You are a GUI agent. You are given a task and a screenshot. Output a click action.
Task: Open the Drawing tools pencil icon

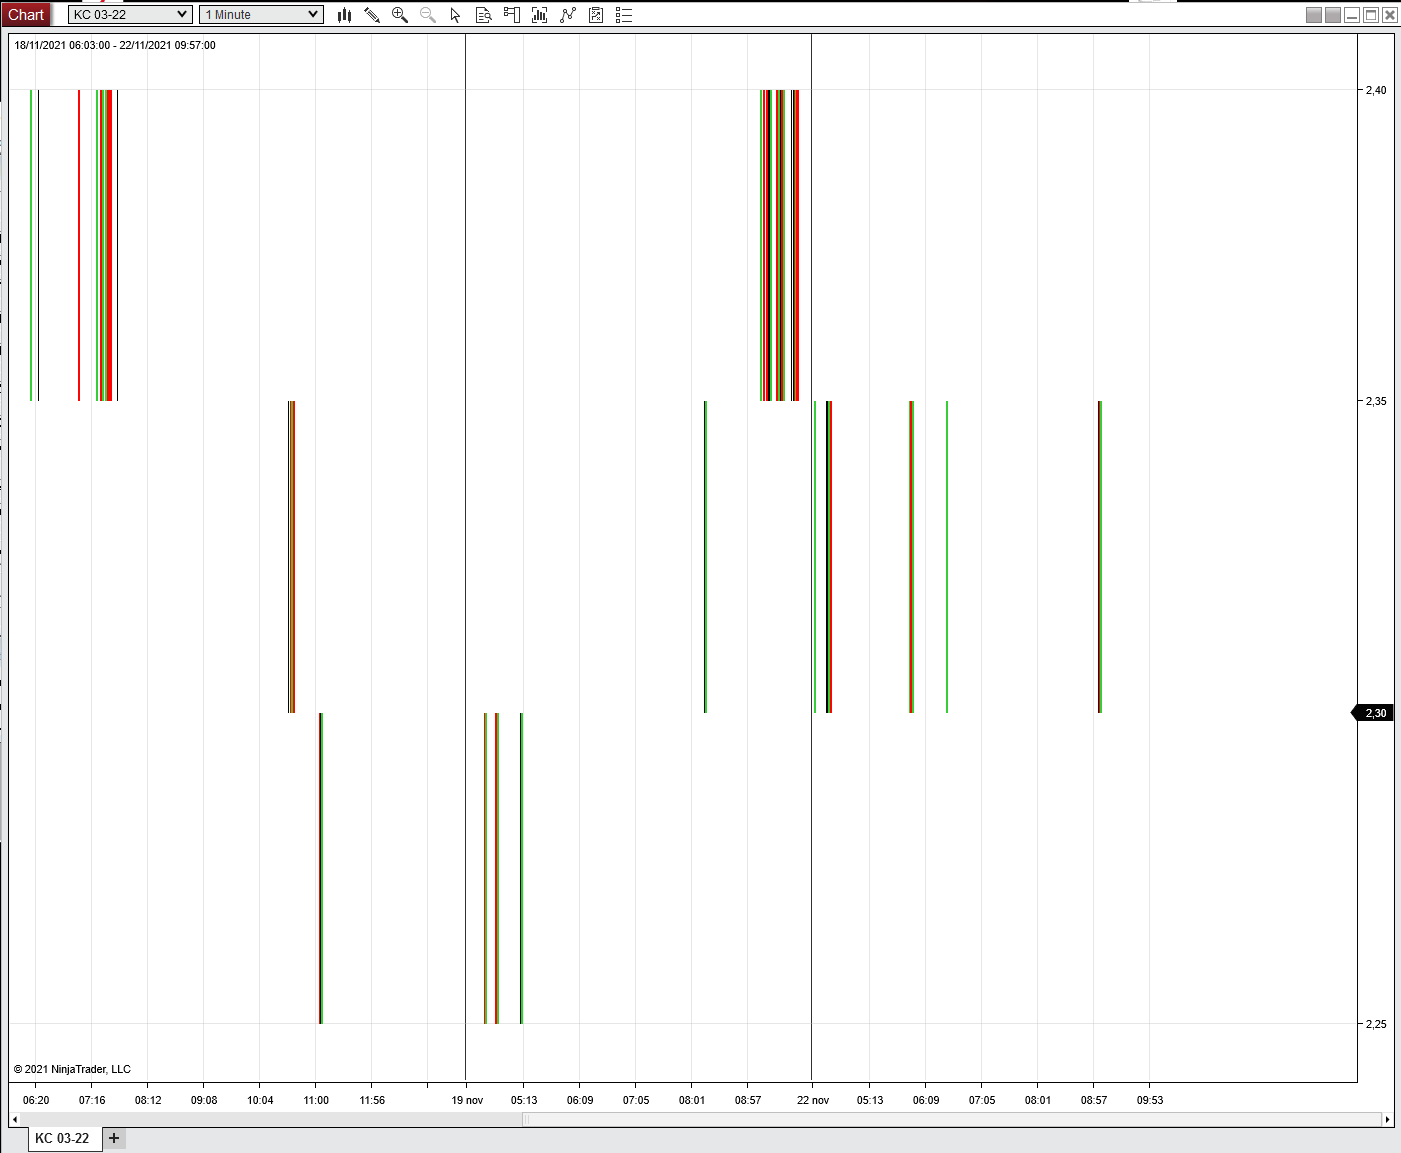(x=371, y=15)
